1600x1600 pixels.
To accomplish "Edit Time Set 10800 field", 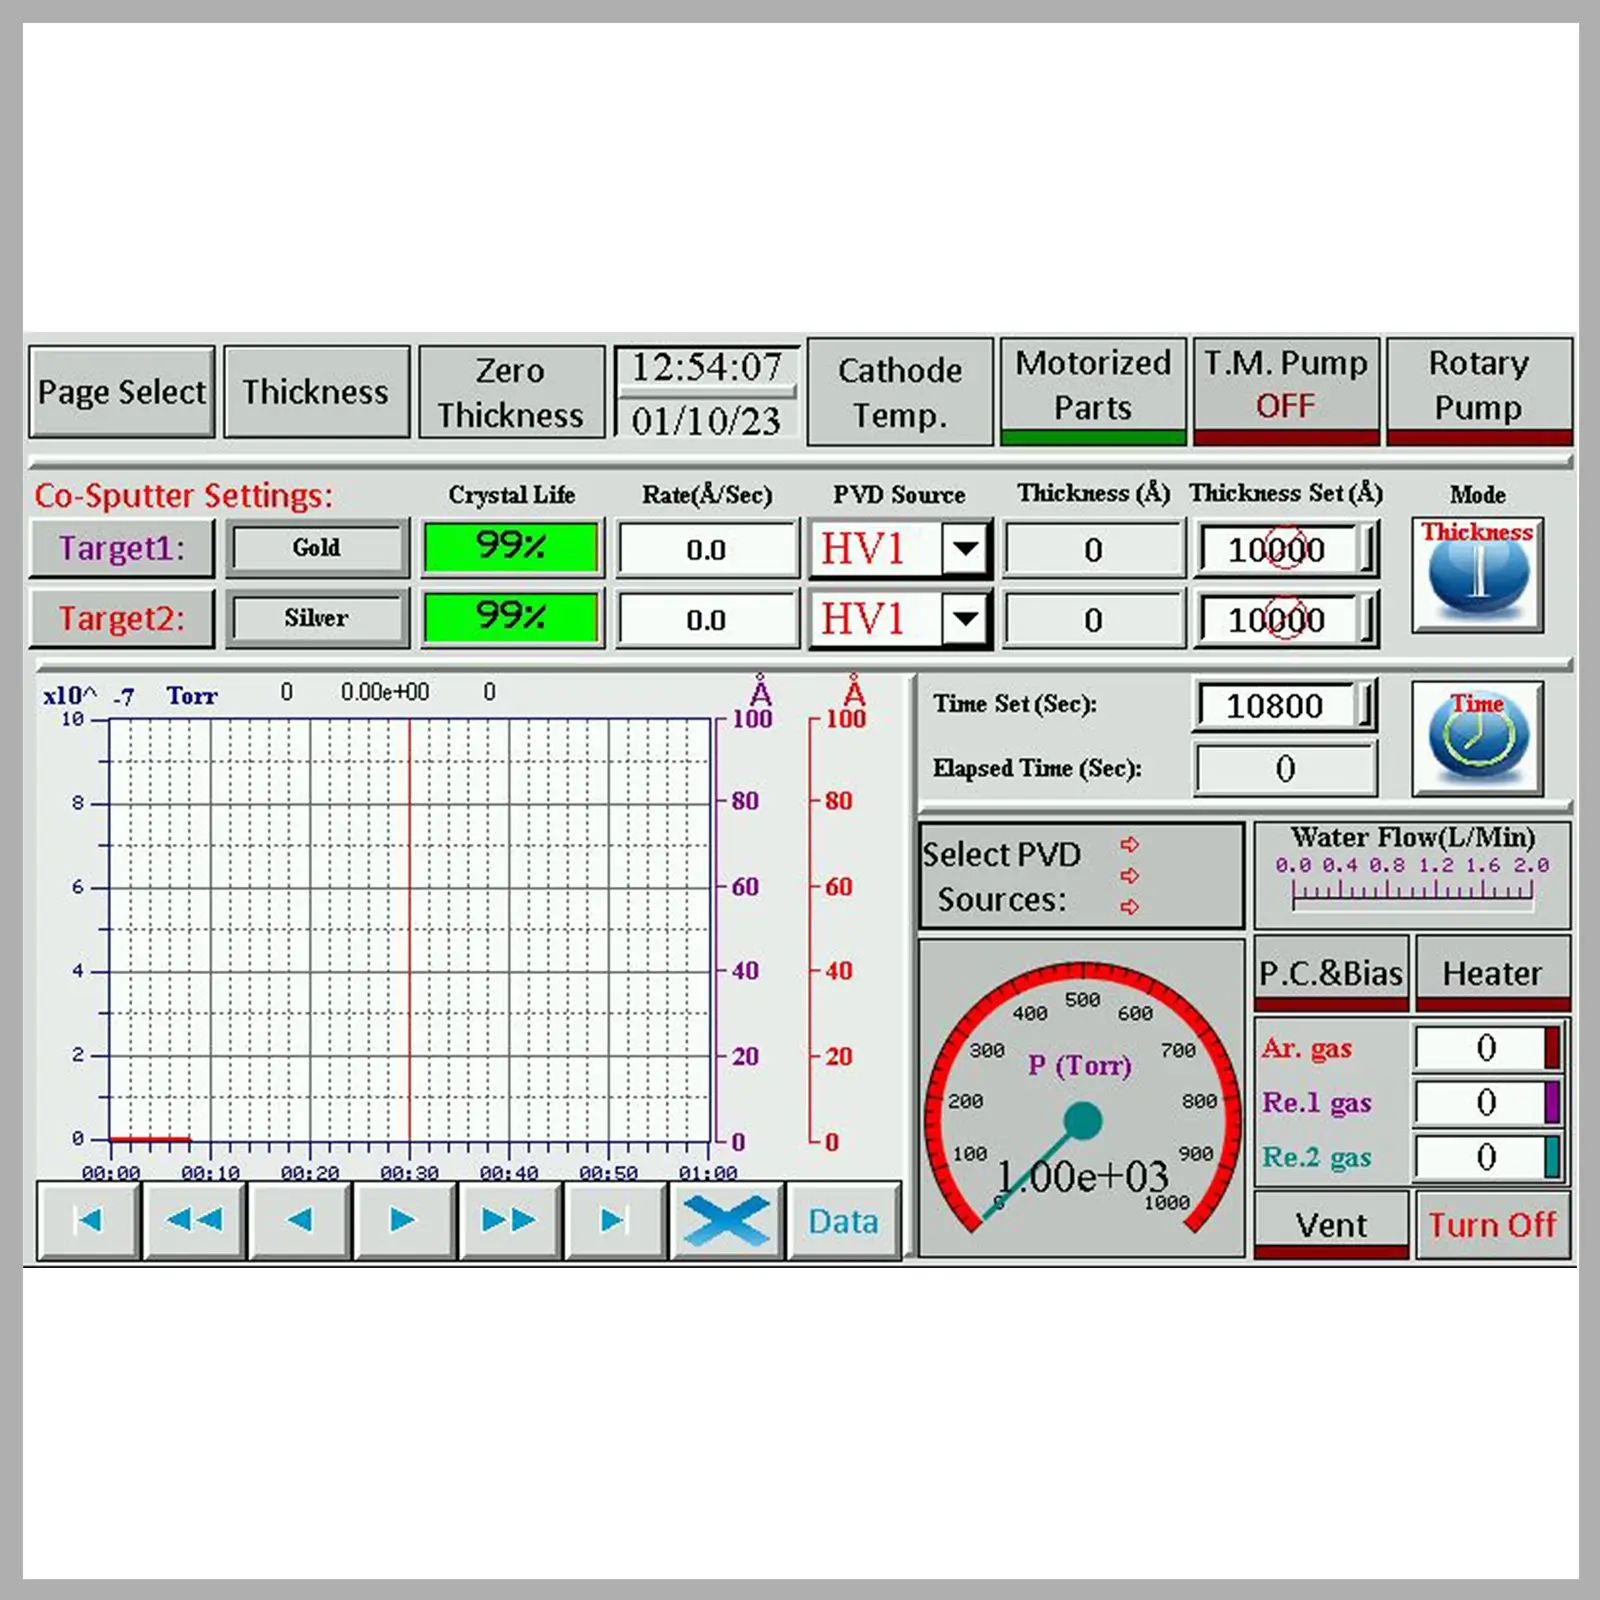I will point(1285,706).
